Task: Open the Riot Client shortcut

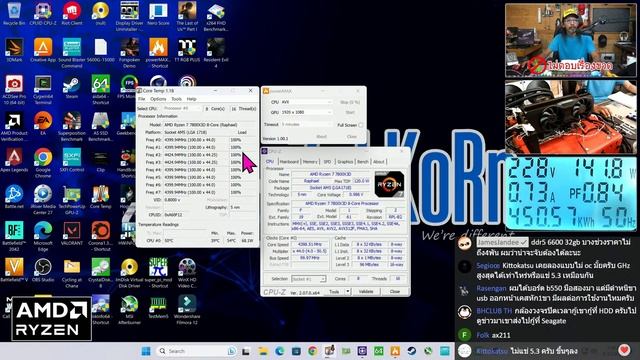Action: tap(72, 14)
